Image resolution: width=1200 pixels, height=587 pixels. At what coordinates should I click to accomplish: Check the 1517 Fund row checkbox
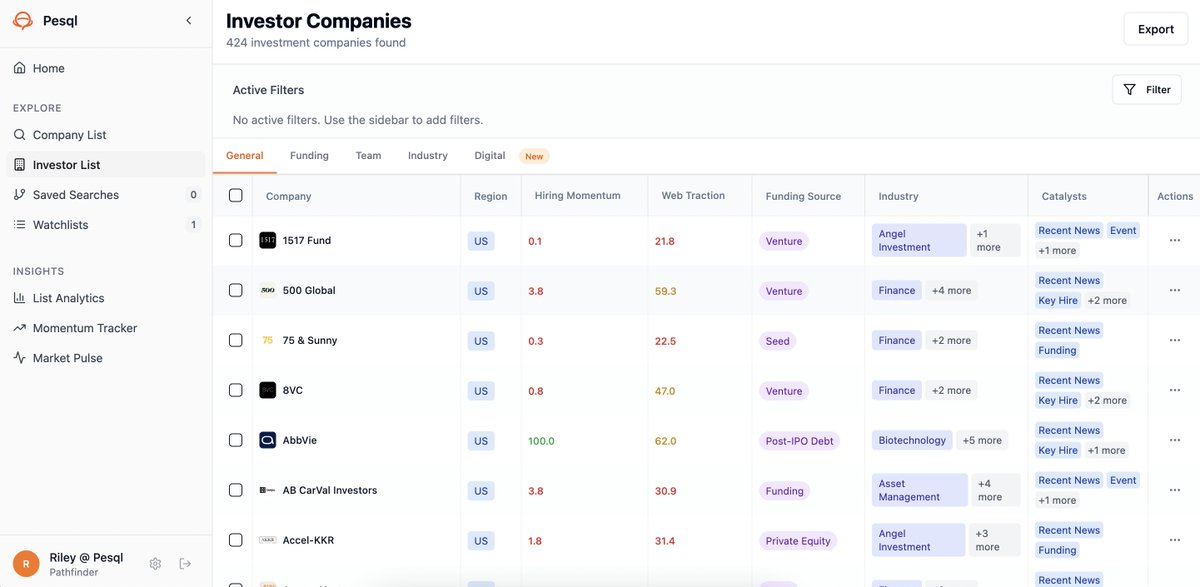(x=236, y=240)
